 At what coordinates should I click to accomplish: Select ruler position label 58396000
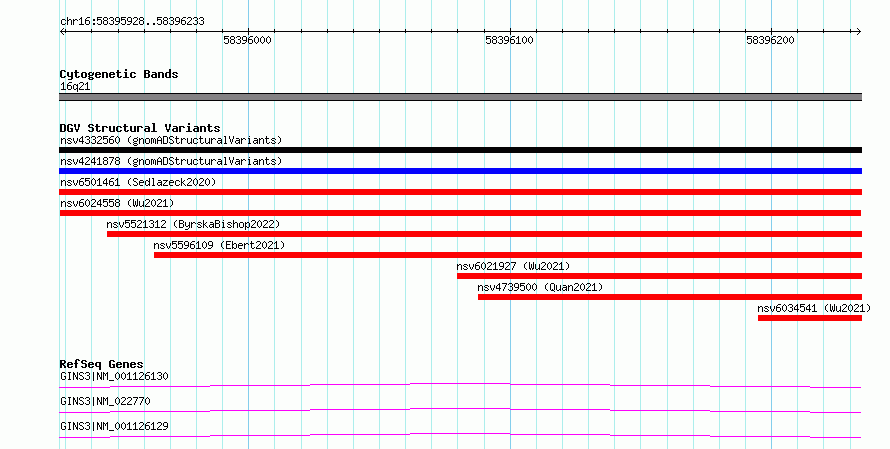[247, 40]
